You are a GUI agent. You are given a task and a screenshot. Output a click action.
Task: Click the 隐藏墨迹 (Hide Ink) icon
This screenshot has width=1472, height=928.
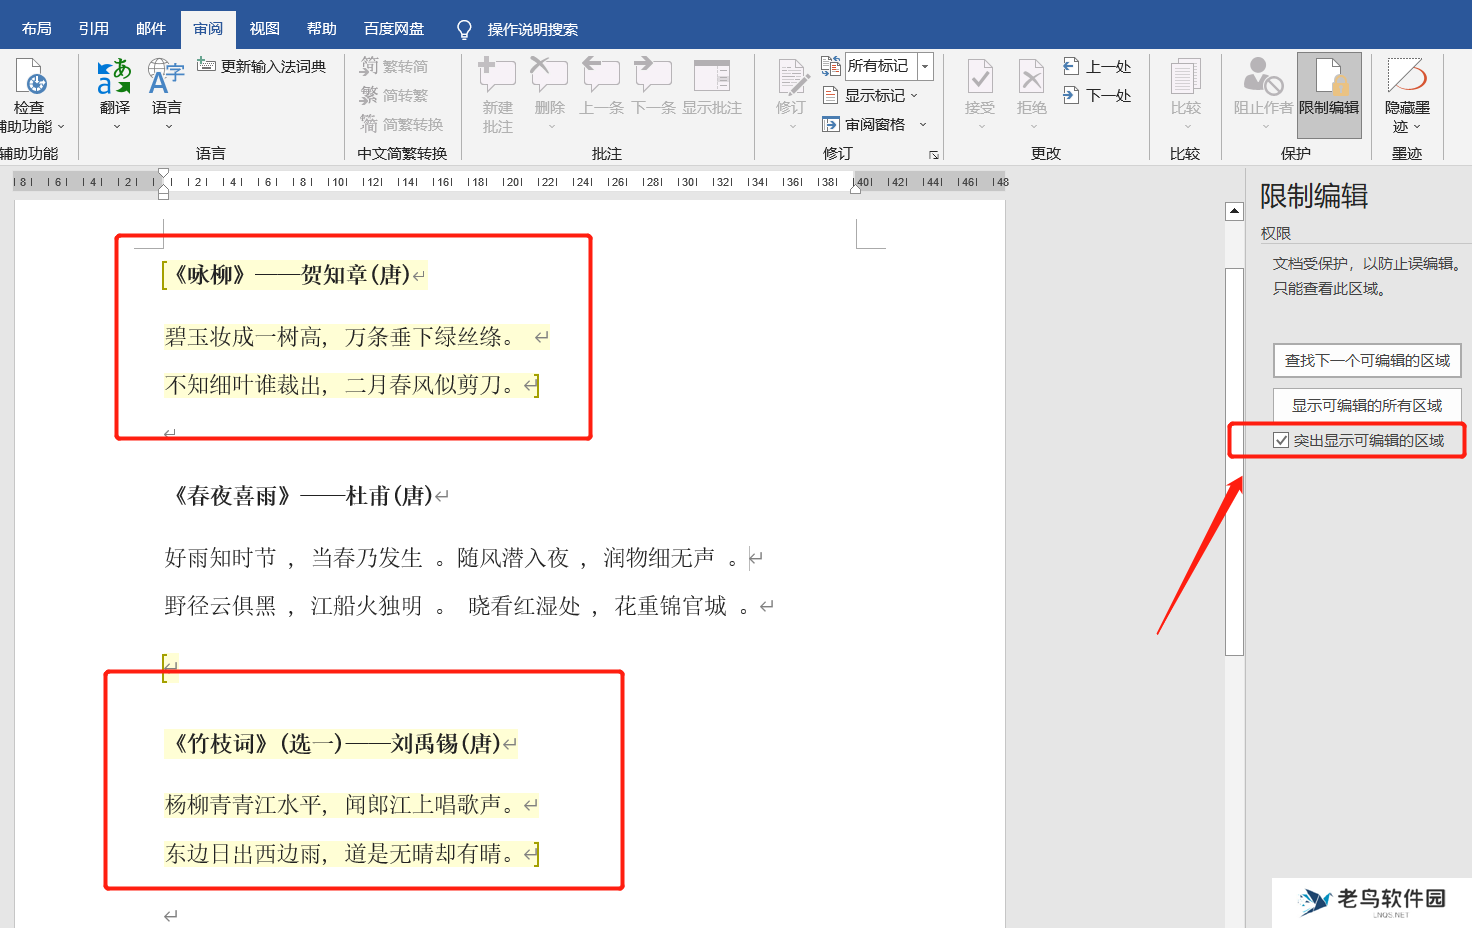(1406, 90)
